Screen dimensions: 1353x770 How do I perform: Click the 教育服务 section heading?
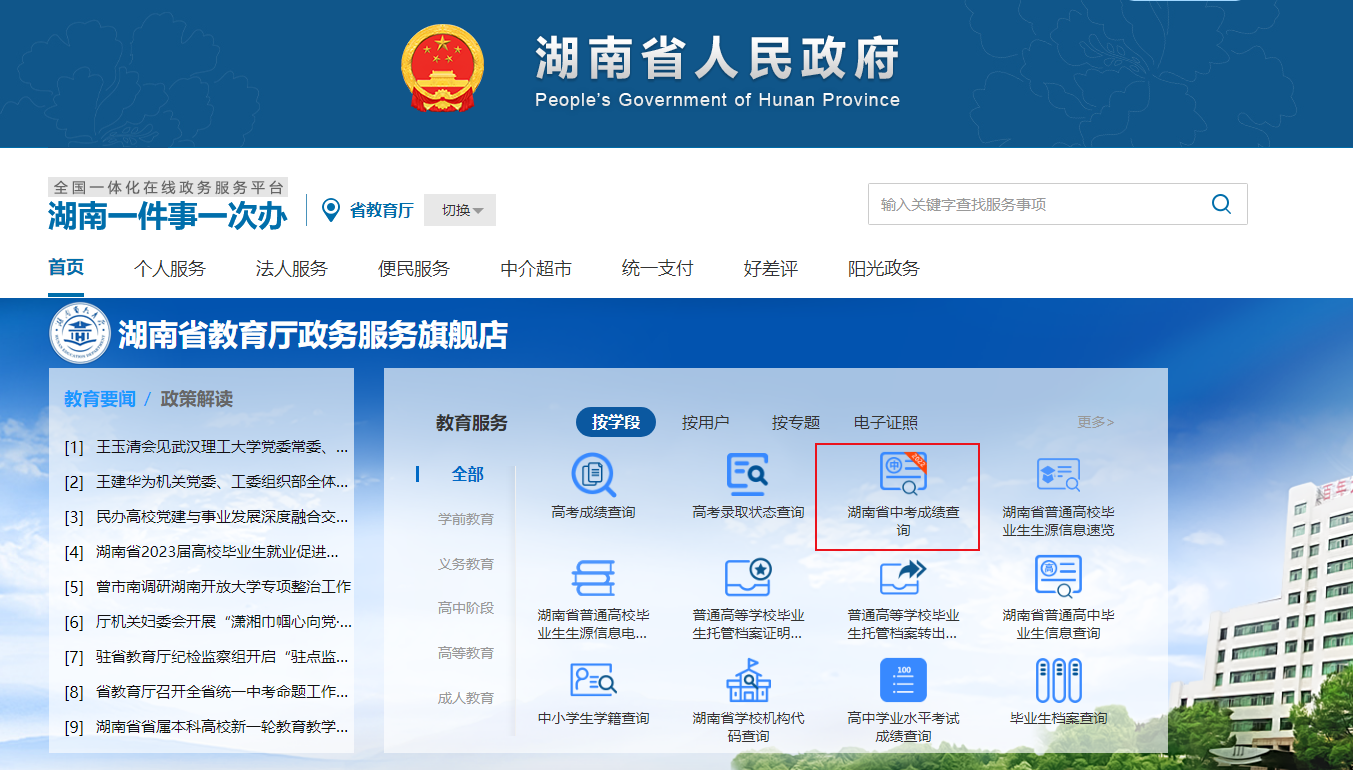(472, 423)
